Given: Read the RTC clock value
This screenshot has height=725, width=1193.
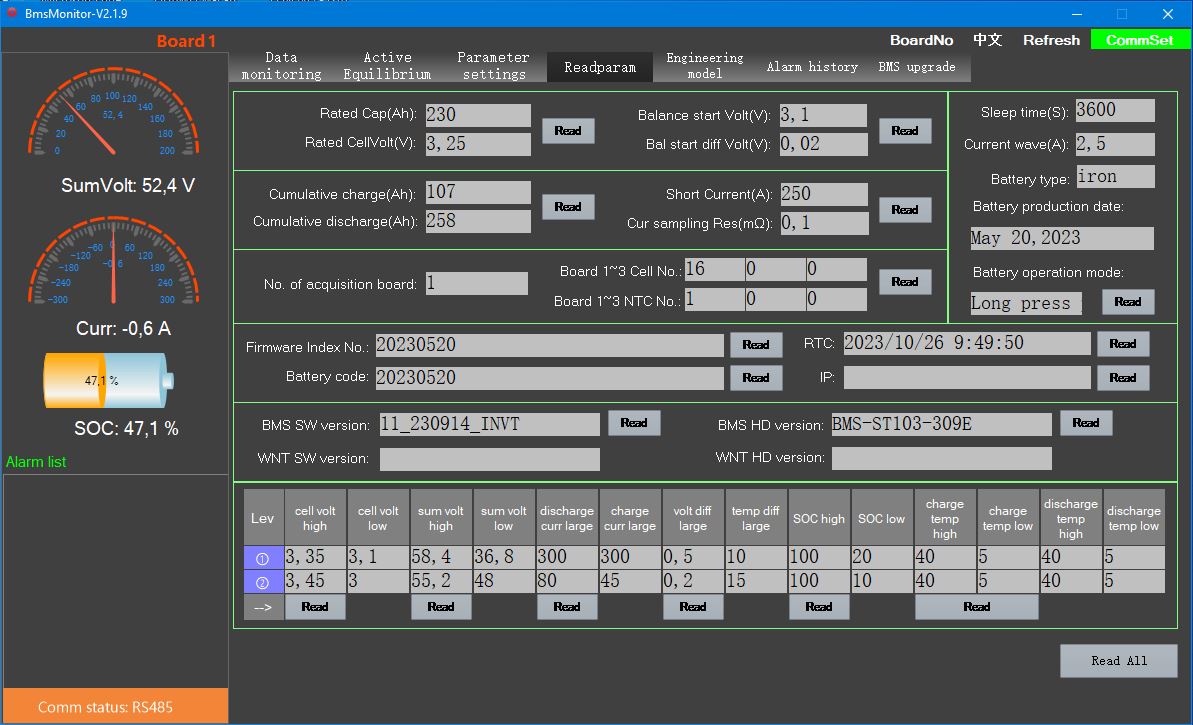Looking at the screenshot, I should pyautogui.click(x=1122, y=344).
